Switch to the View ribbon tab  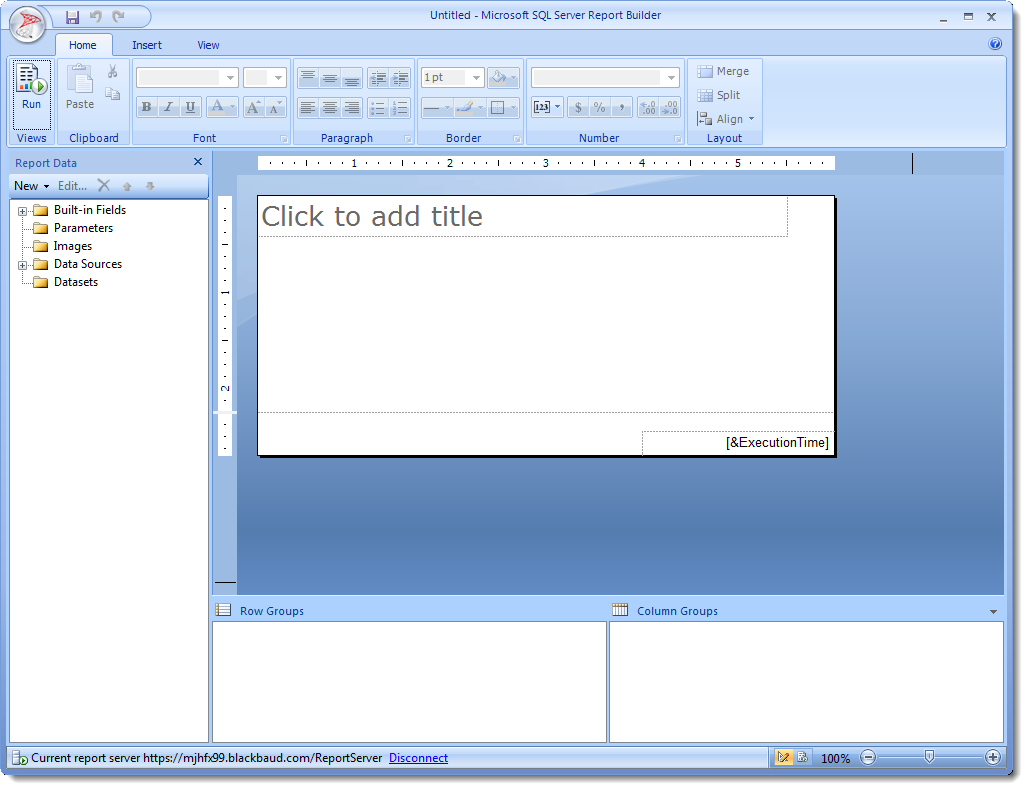[208, 45]
